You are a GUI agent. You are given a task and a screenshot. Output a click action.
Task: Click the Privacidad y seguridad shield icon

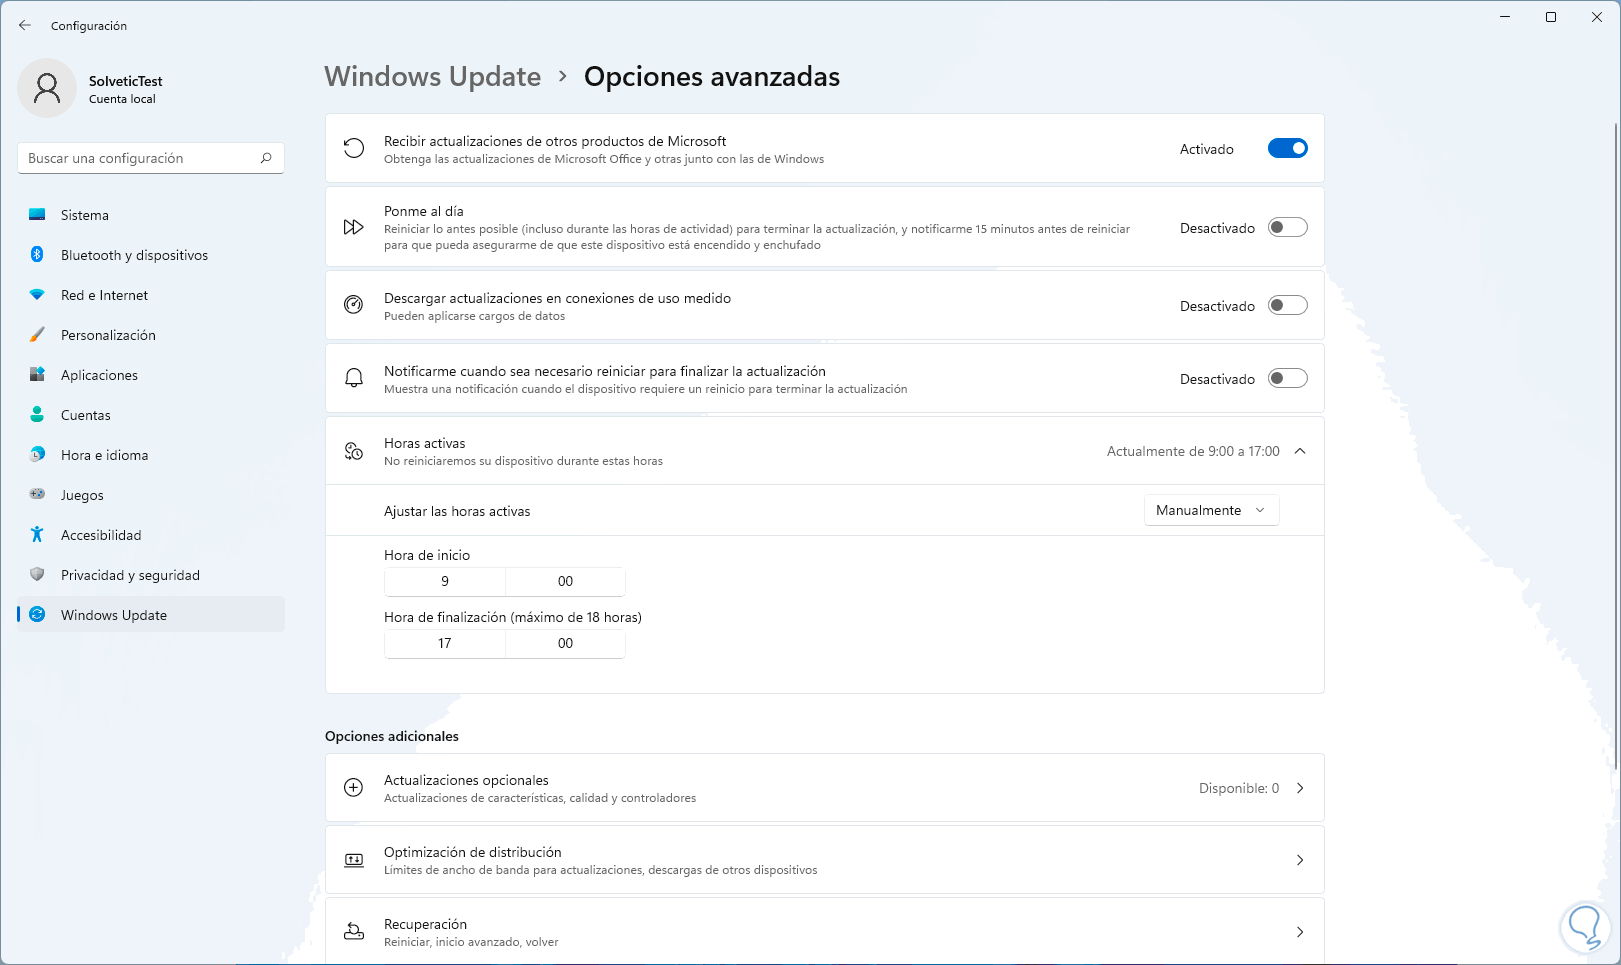point(37,575)
